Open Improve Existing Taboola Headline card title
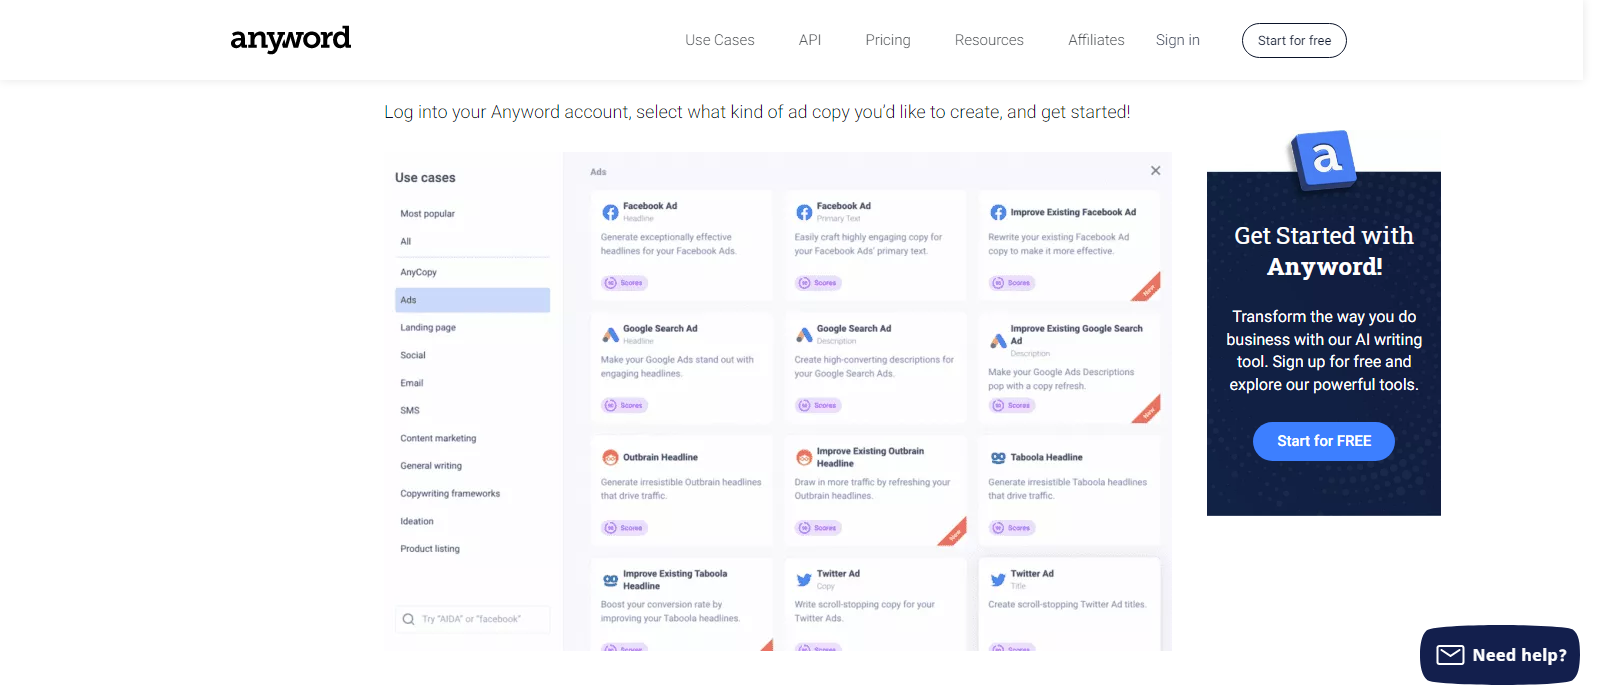 675,580
